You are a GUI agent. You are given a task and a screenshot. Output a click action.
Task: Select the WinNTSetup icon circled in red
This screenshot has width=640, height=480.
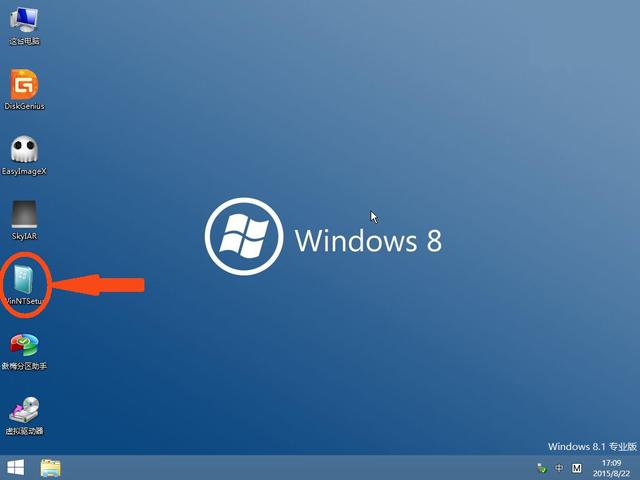coord(24,279)
